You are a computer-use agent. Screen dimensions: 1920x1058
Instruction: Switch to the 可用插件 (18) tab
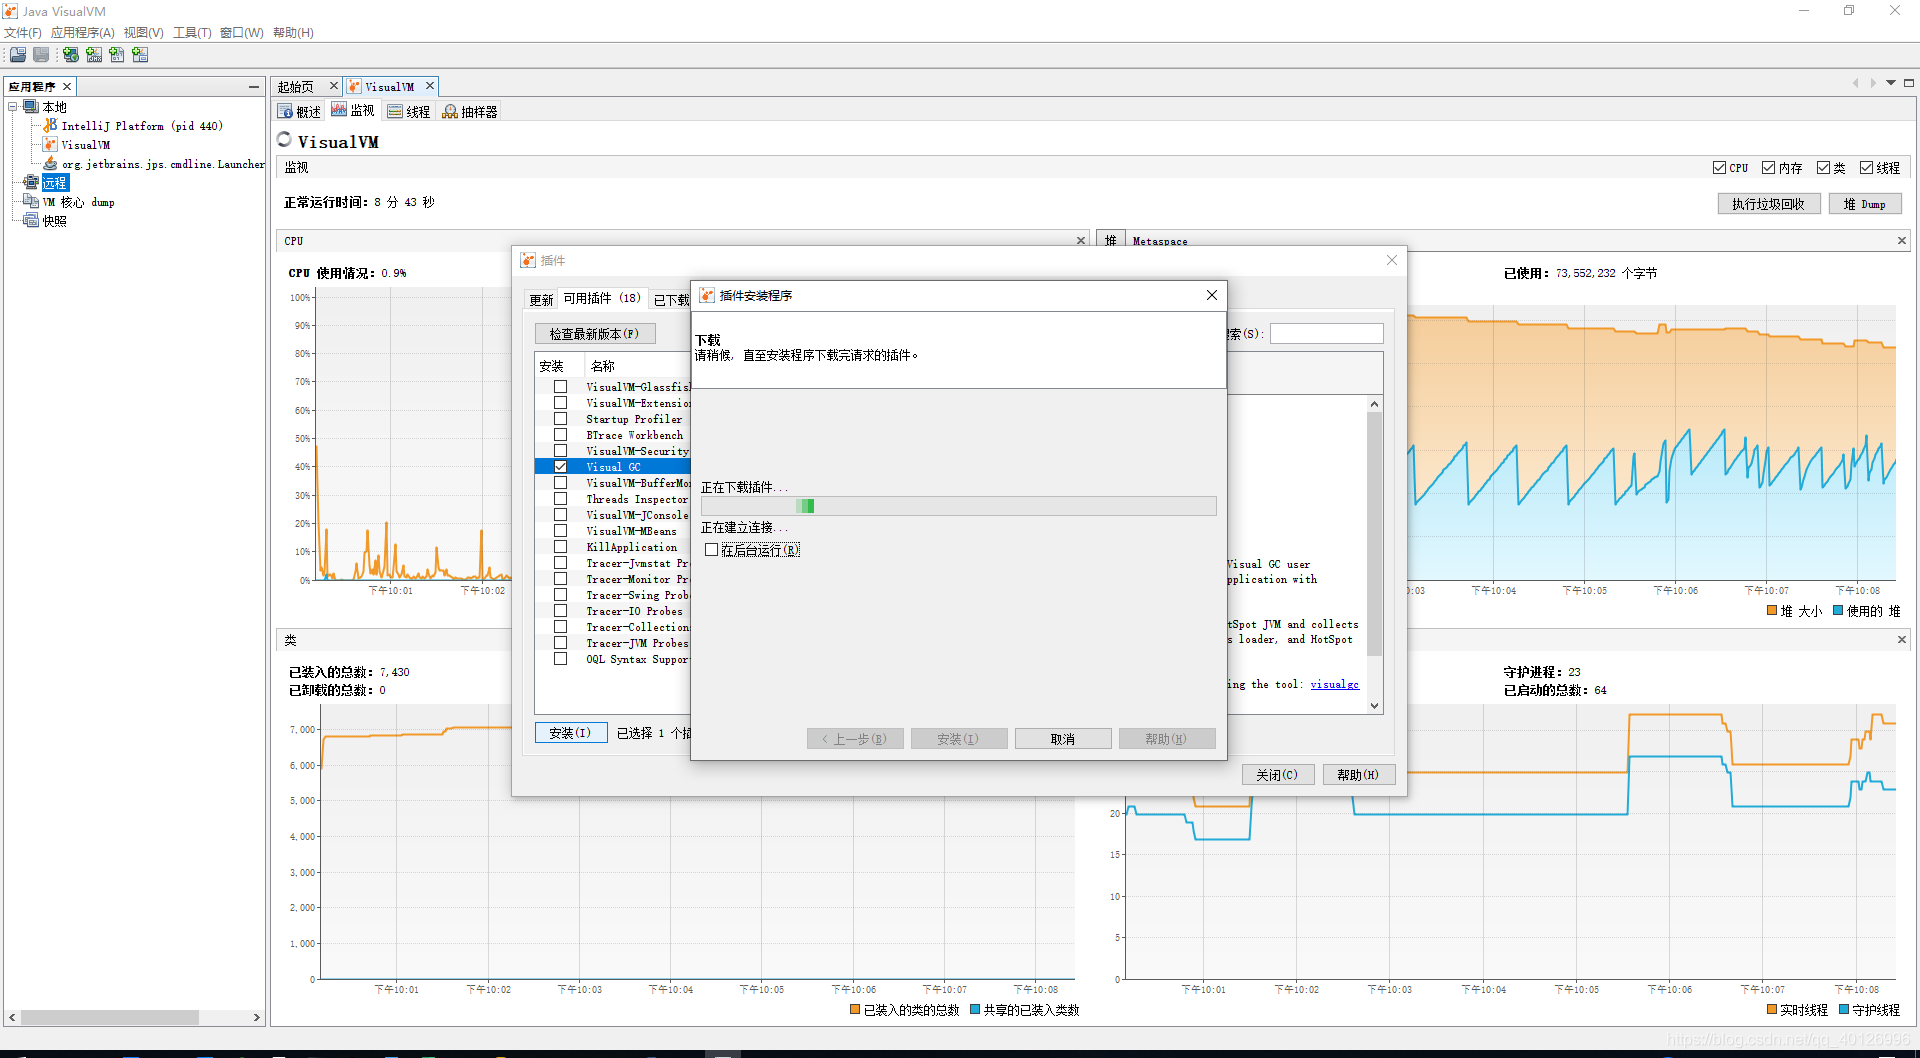point(602,298)
